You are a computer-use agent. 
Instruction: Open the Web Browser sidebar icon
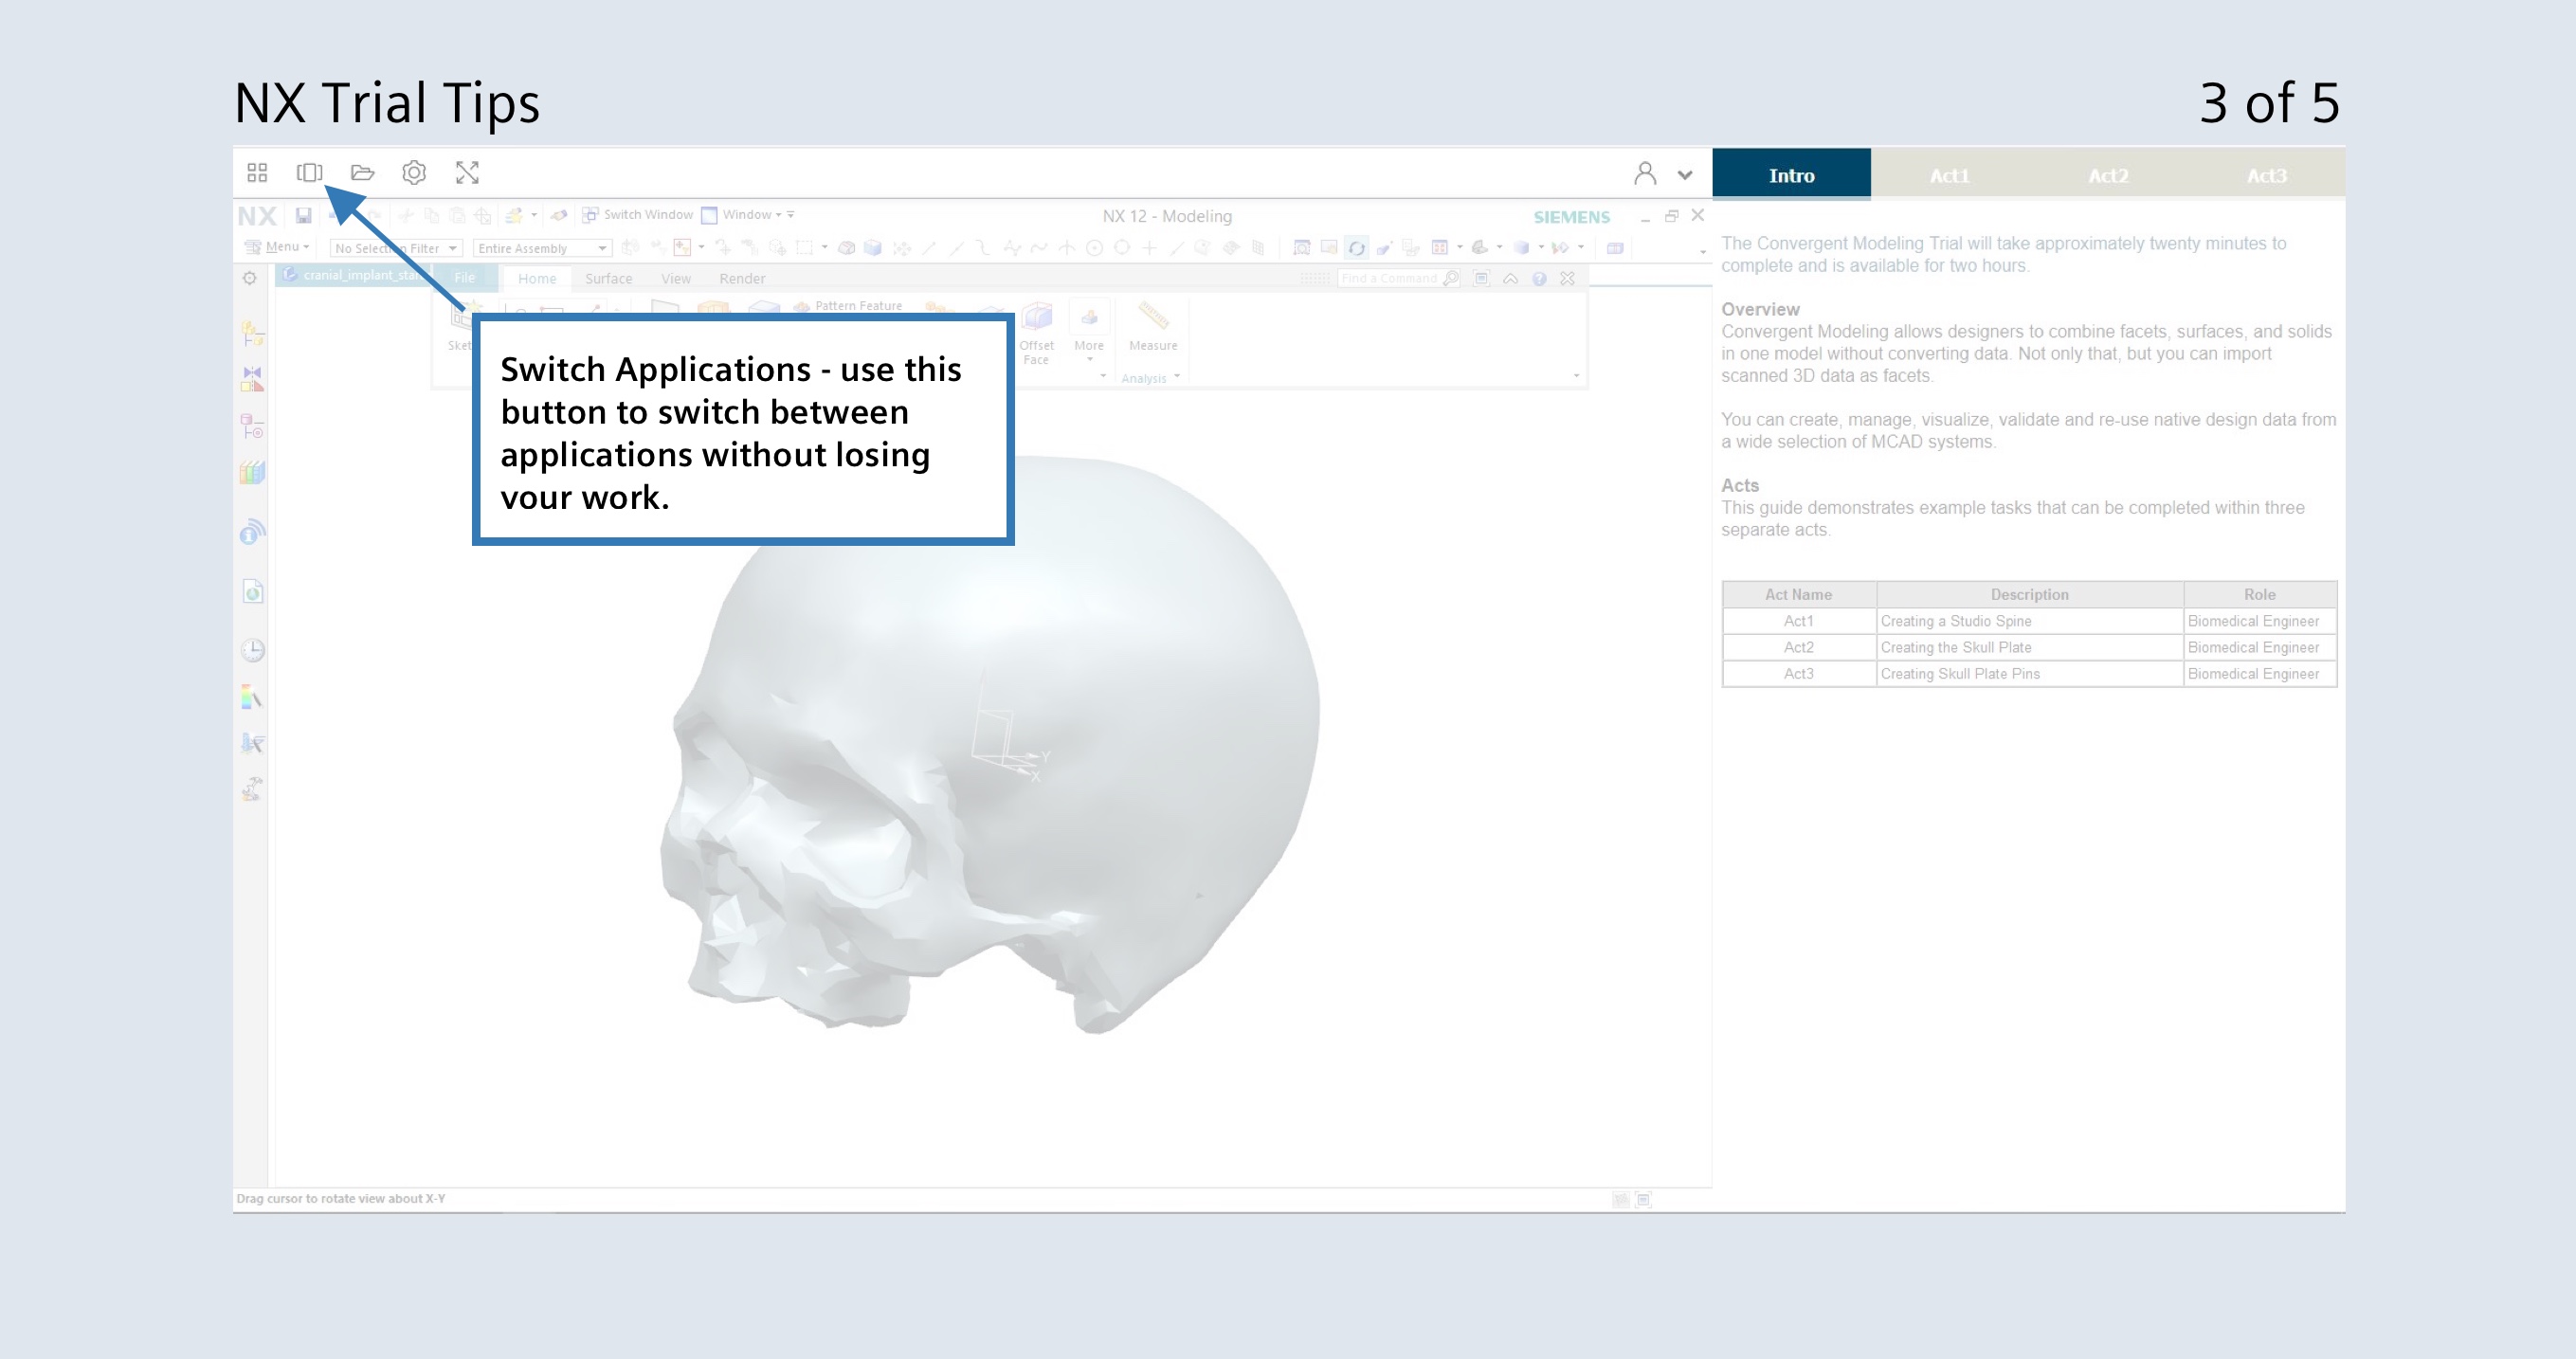(x=252, y=592)
